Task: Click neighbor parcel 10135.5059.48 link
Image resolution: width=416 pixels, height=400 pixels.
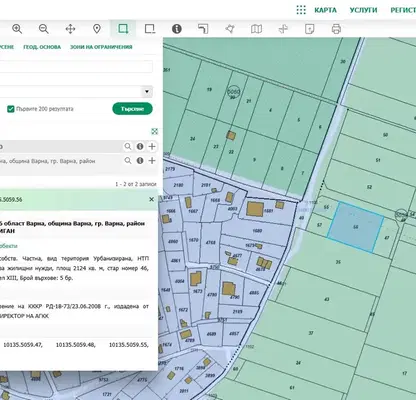Action: click(x=76, y=345)
